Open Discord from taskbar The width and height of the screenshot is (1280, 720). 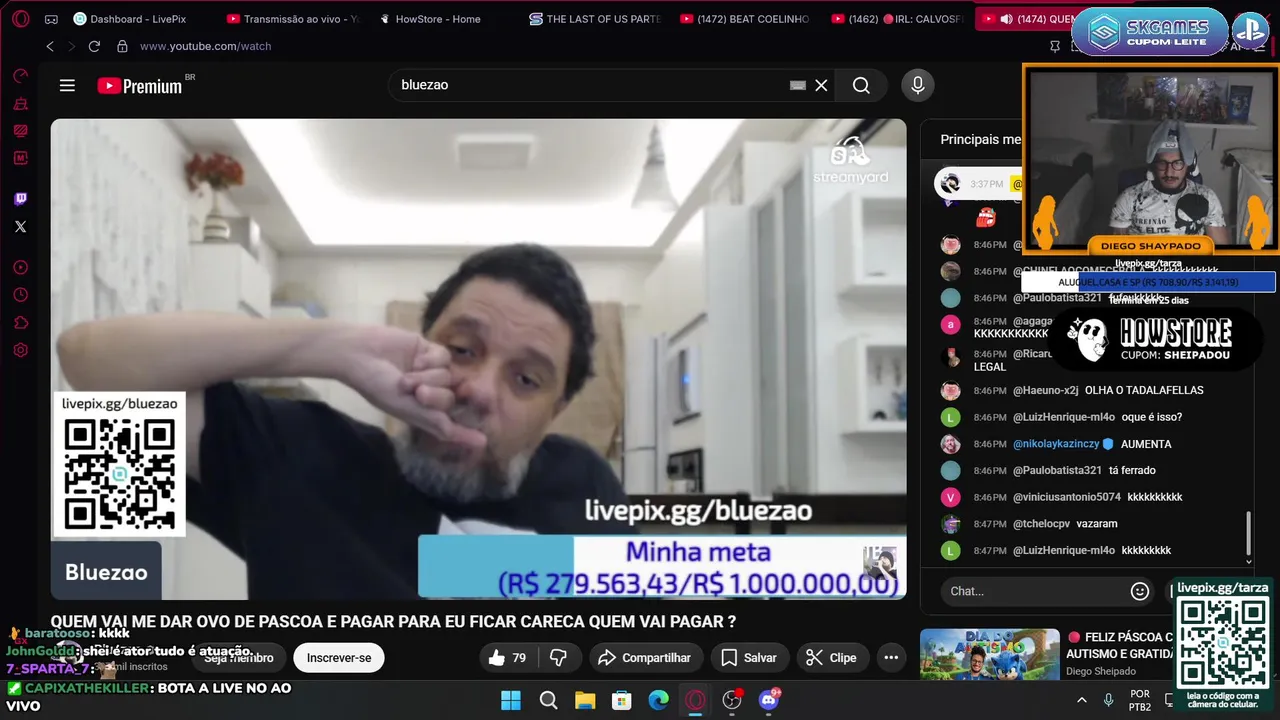[769, 700]
